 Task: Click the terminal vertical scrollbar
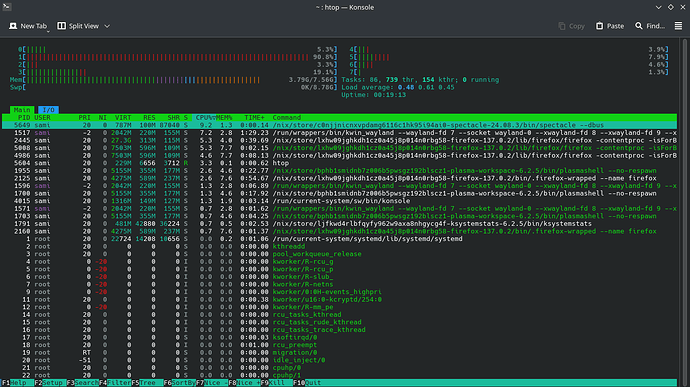pyautogui.click(x=684, y=211)
